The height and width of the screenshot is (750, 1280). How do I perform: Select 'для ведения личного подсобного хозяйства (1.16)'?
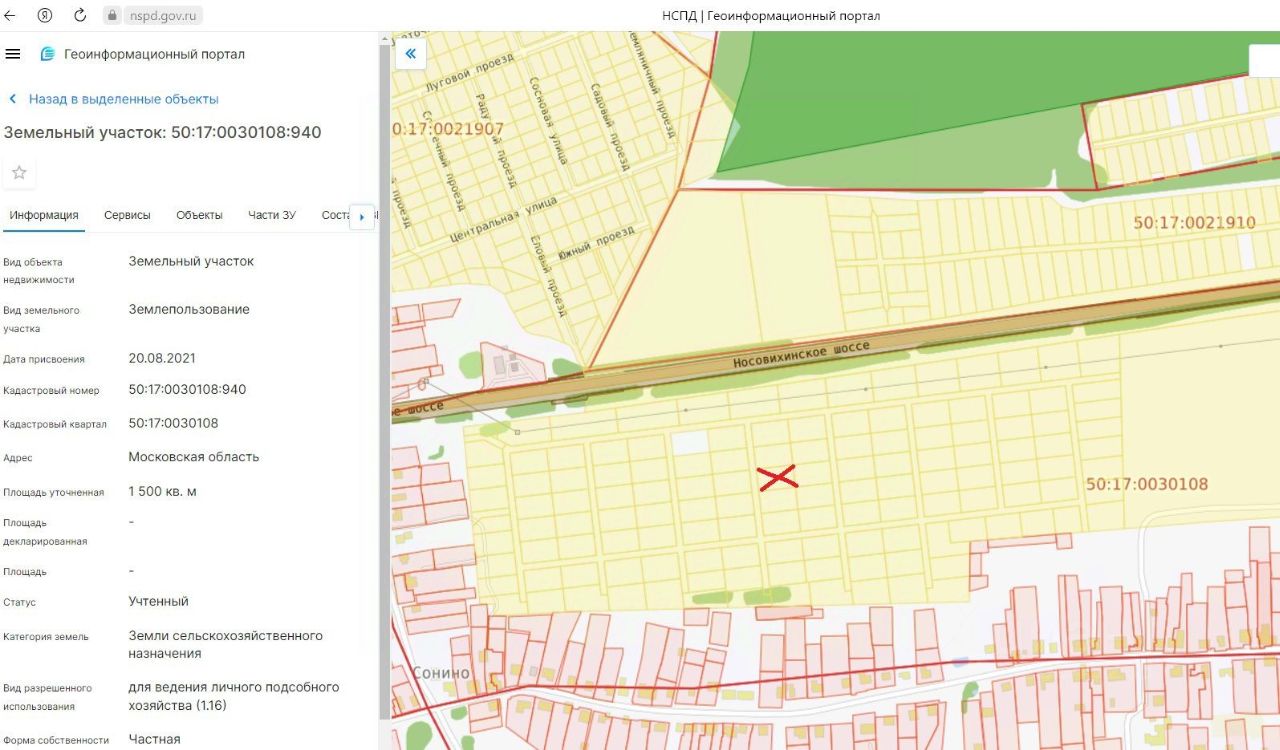234,696
